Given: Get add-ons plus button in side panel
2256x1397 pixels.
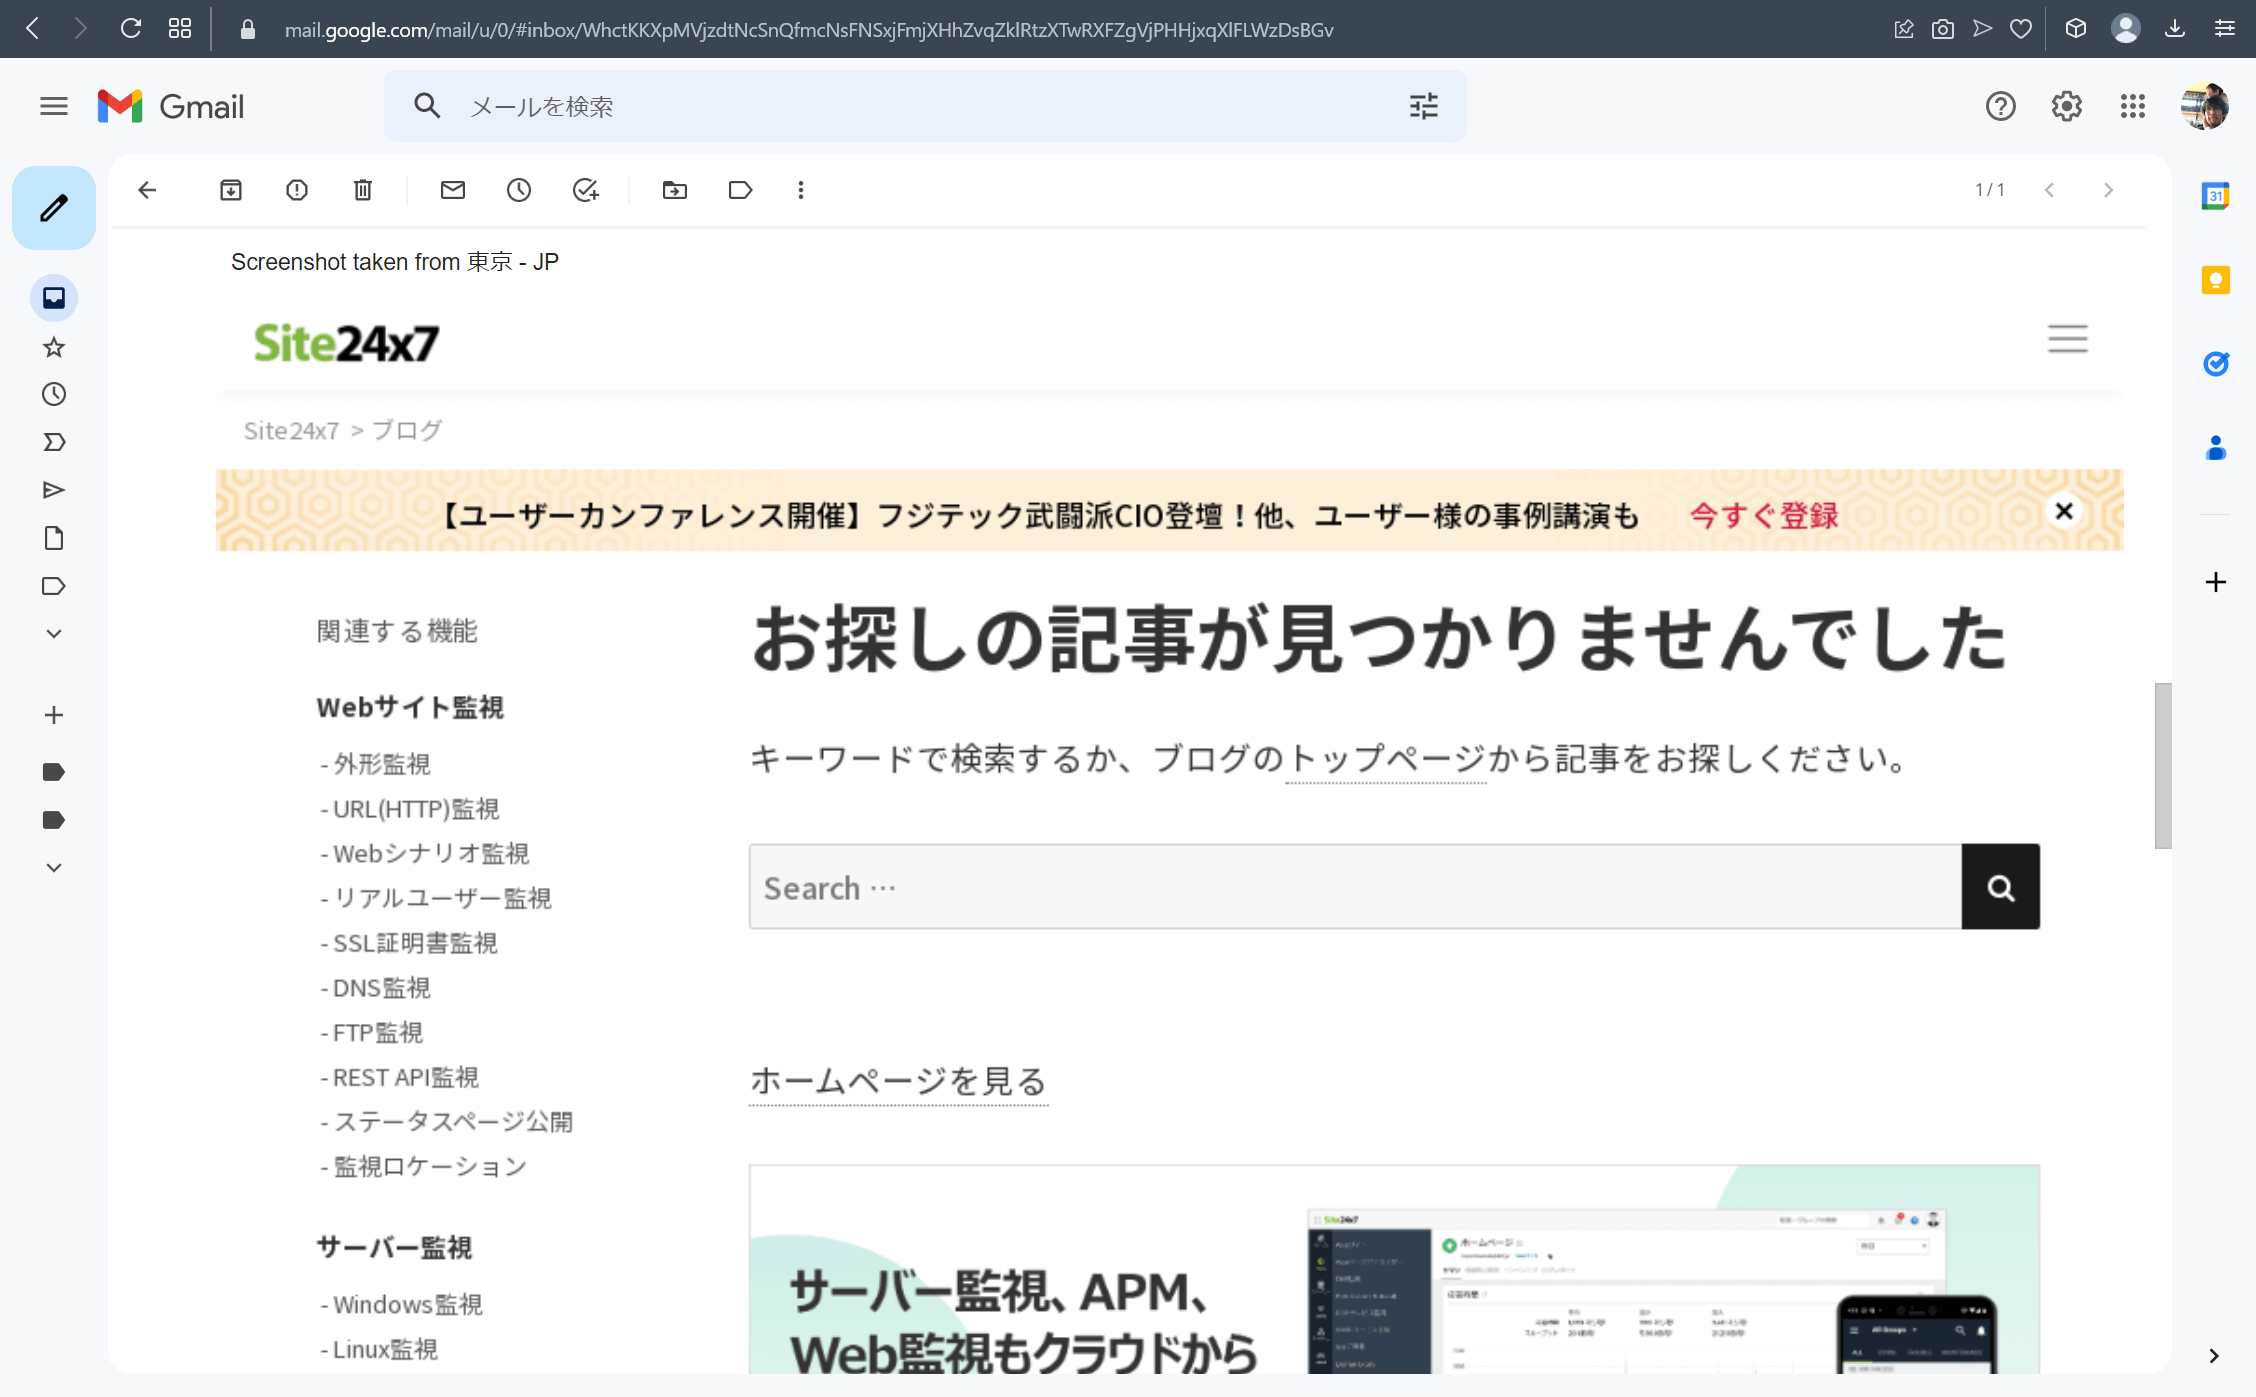Looking at the screenshot, I should point(2216,582).
